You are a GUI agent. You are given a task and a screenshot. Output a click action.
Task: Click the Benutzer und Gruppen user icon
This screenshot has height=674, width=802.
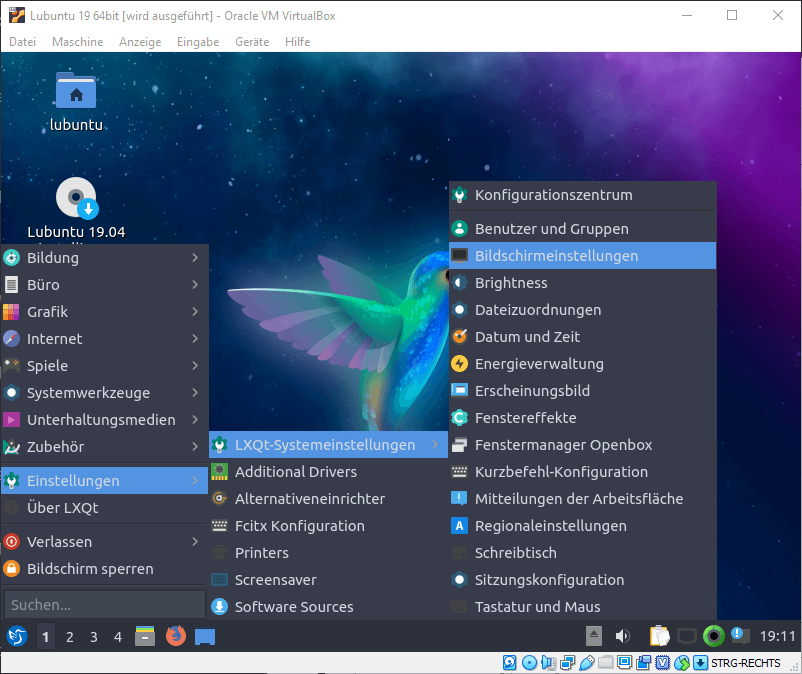click(x=459, y=229)
